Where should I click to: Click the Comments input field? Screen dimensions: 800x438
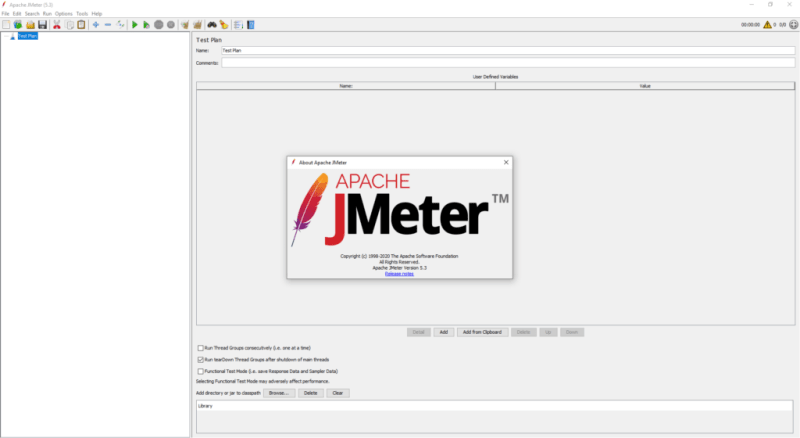(x=508, y=63)
